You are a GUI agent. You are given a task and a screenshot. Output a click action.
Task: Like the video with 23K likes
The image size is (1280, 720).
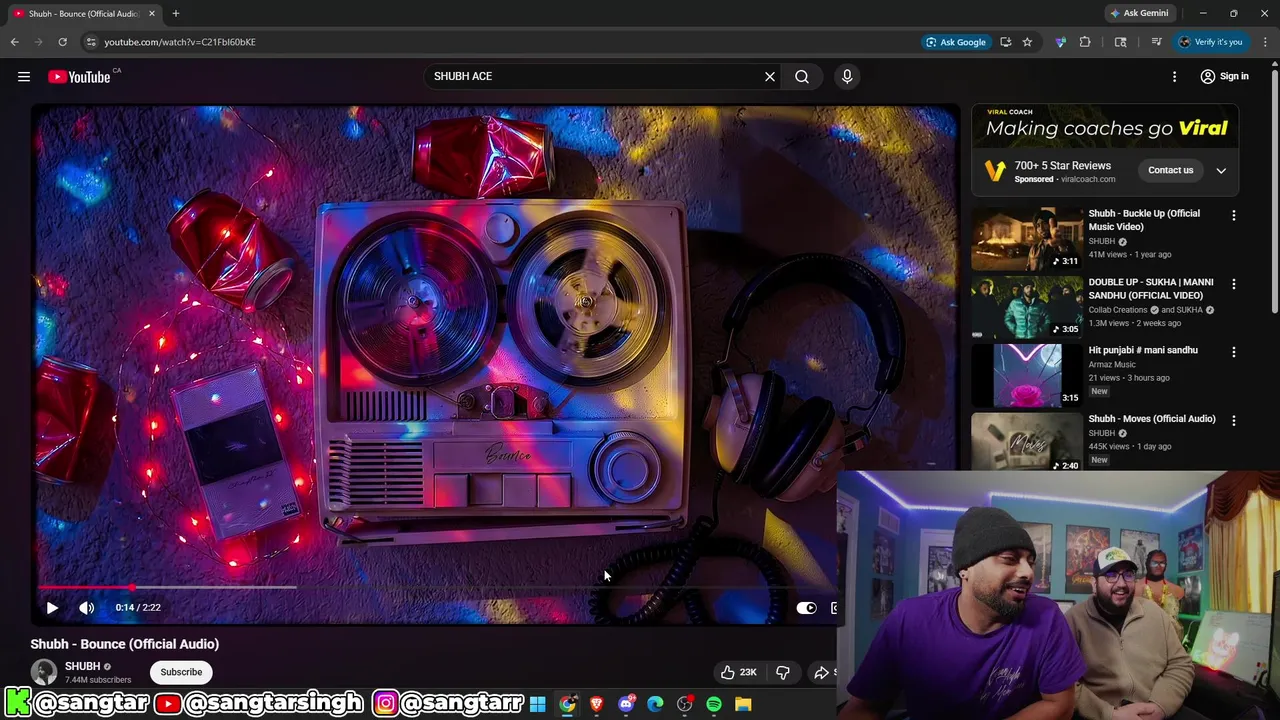(x=738, y=672)
